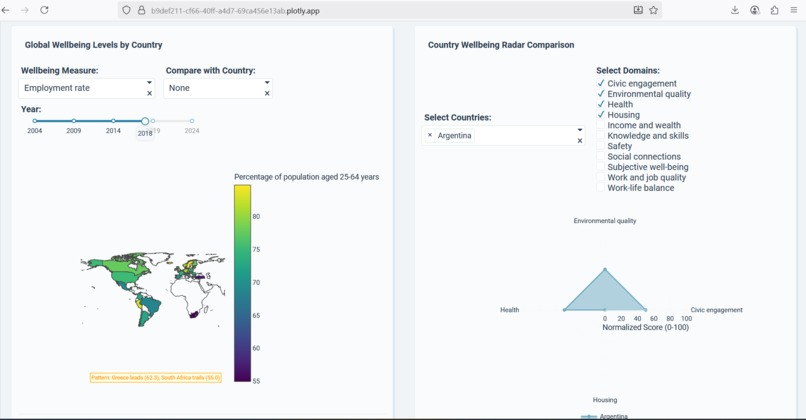This screenshot has width=806, height=420.
Task: Go forward to the next page
Action: (x=25, y=10)
